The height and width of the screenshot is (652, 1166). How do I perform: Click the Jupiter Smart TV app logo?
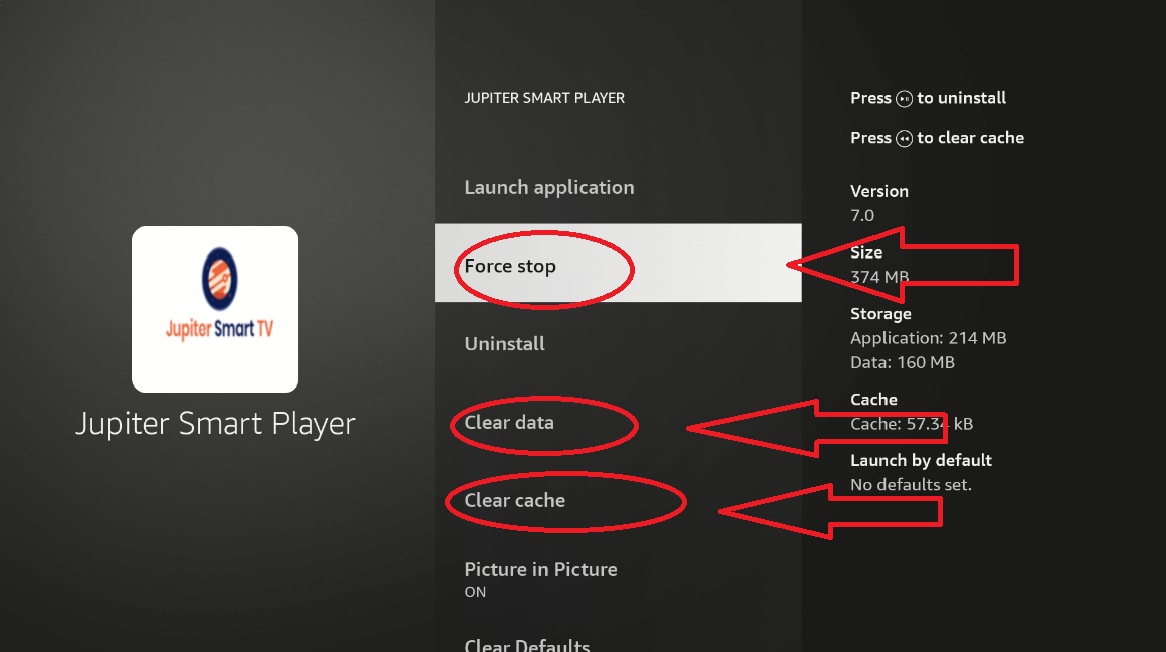(x=215, y=309)
